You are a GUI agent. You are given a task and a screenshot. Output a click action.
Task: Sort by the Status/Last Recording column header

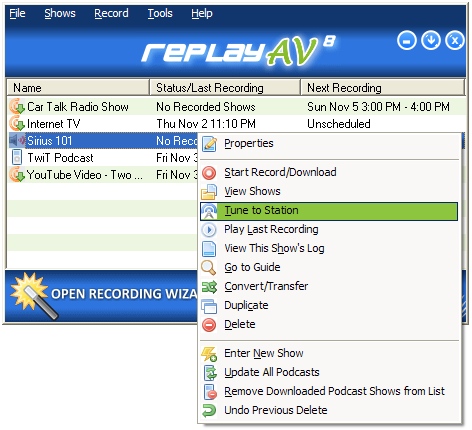[x=225, y=88]
